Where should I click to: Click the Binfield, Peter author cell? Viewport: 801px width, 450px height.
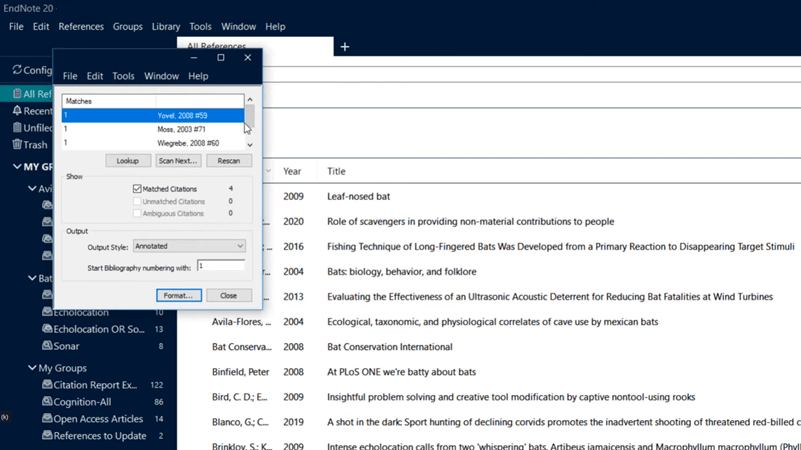[x=241, y=372]
